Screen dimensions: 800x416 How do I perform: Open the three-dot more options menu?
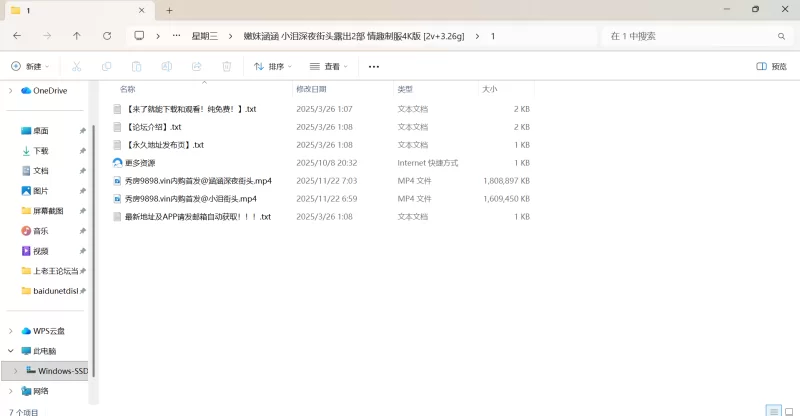(374, 67)
